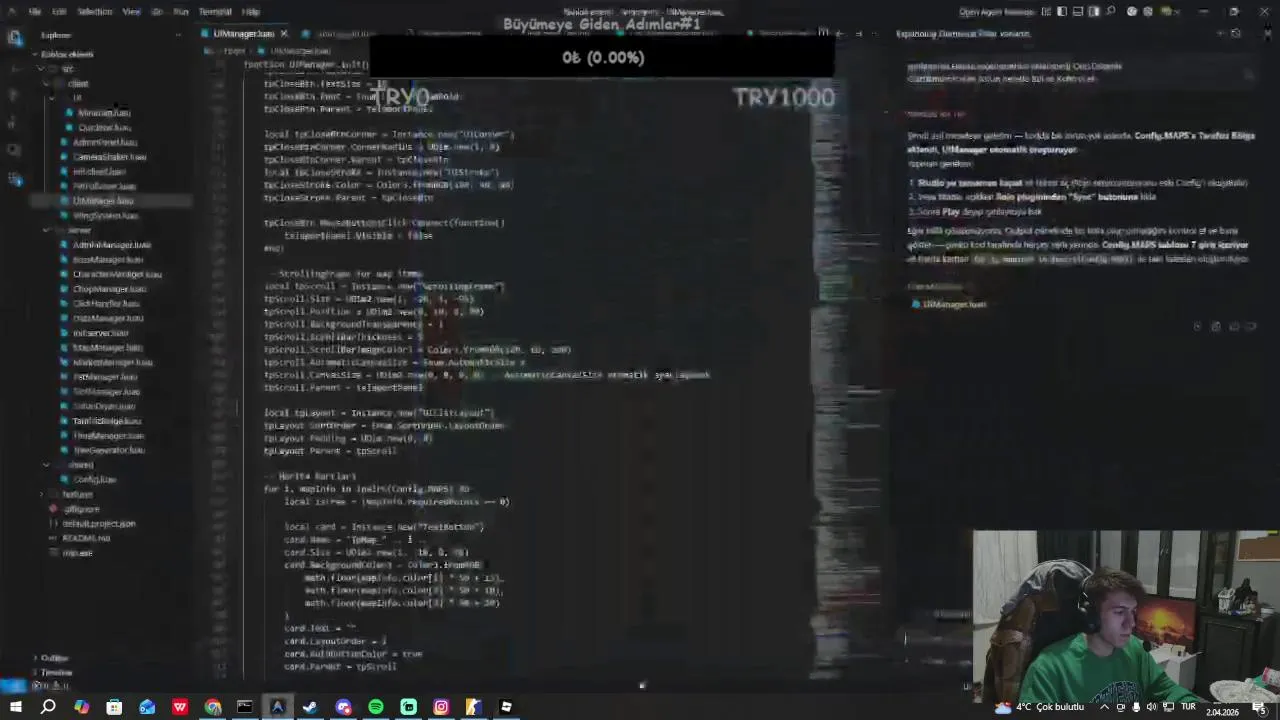The width and height of the screenshot is (1280, 720).
Task: Open the terminal app from taskbar
Action: coord(245,707)
